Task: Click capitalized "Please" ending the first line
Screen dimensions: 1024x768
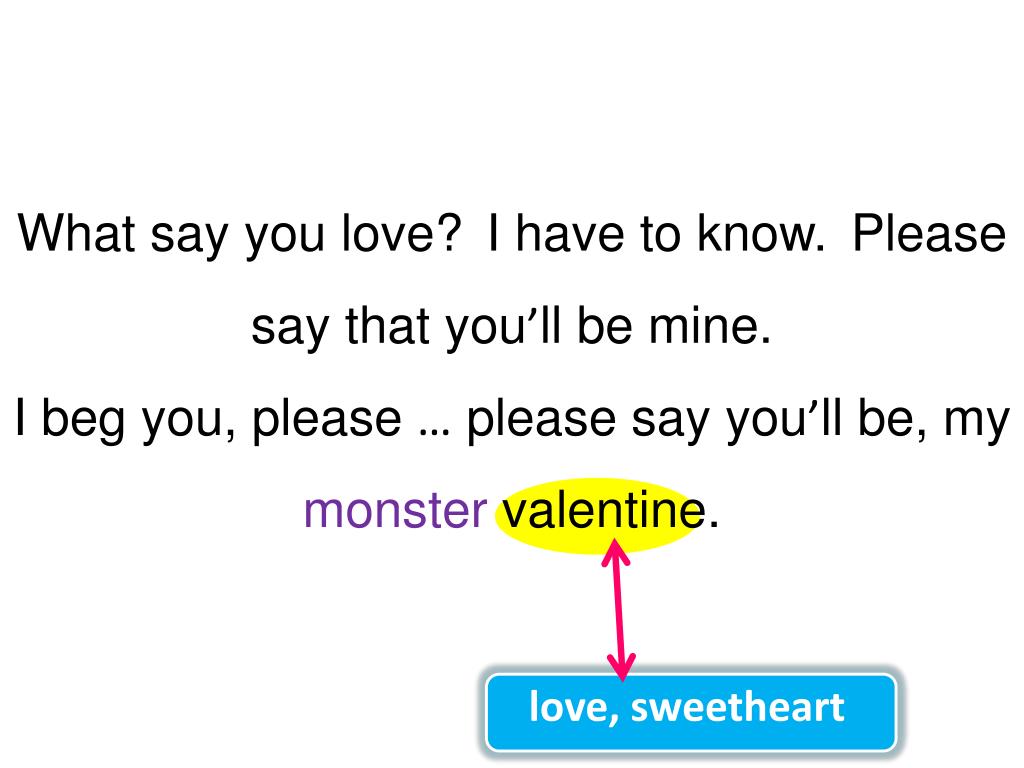Action: click(x=929, y=233)
